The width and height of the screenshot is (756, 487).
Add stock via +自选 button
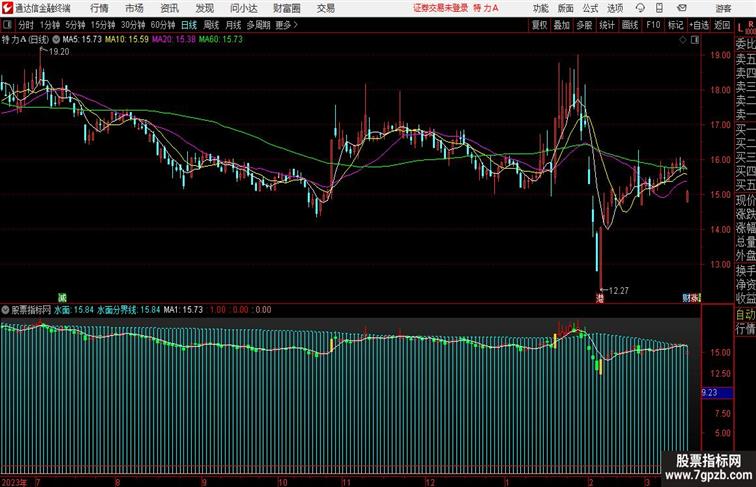click(700, 25)
